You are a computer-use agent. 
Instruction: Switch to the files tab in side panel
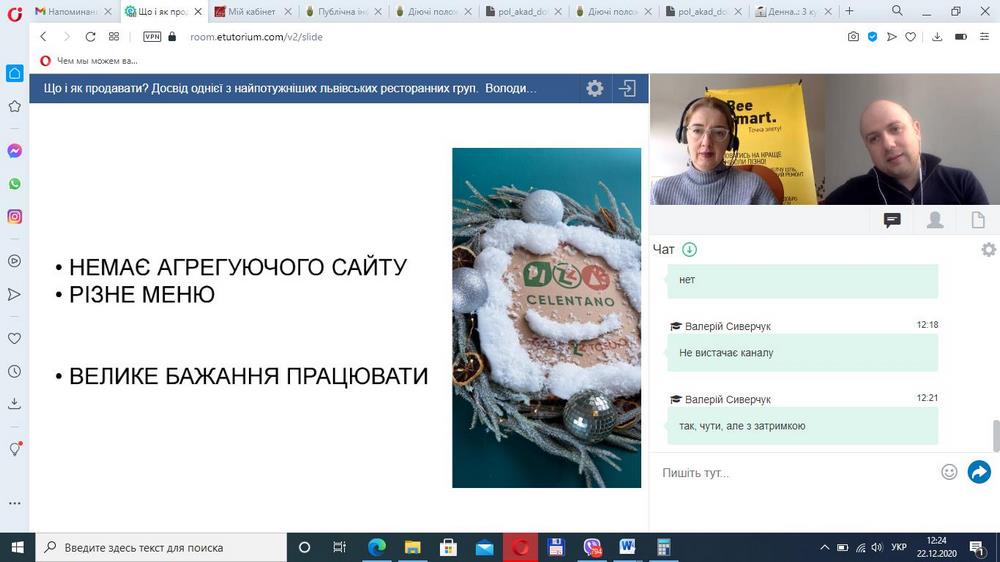tap(978, 220)
